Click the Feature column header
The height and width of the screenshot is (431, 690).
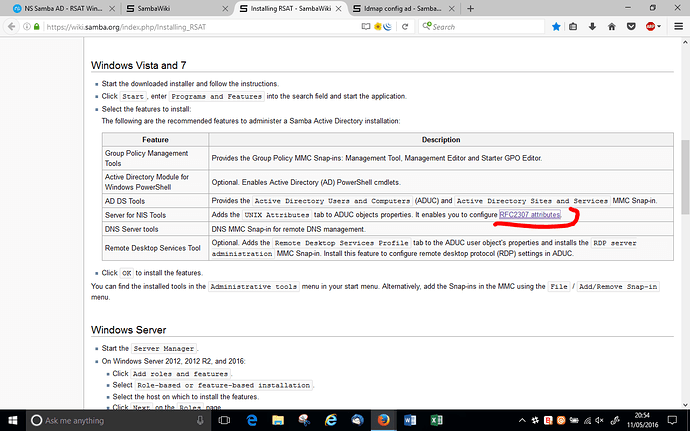click(x=155, y=140)
